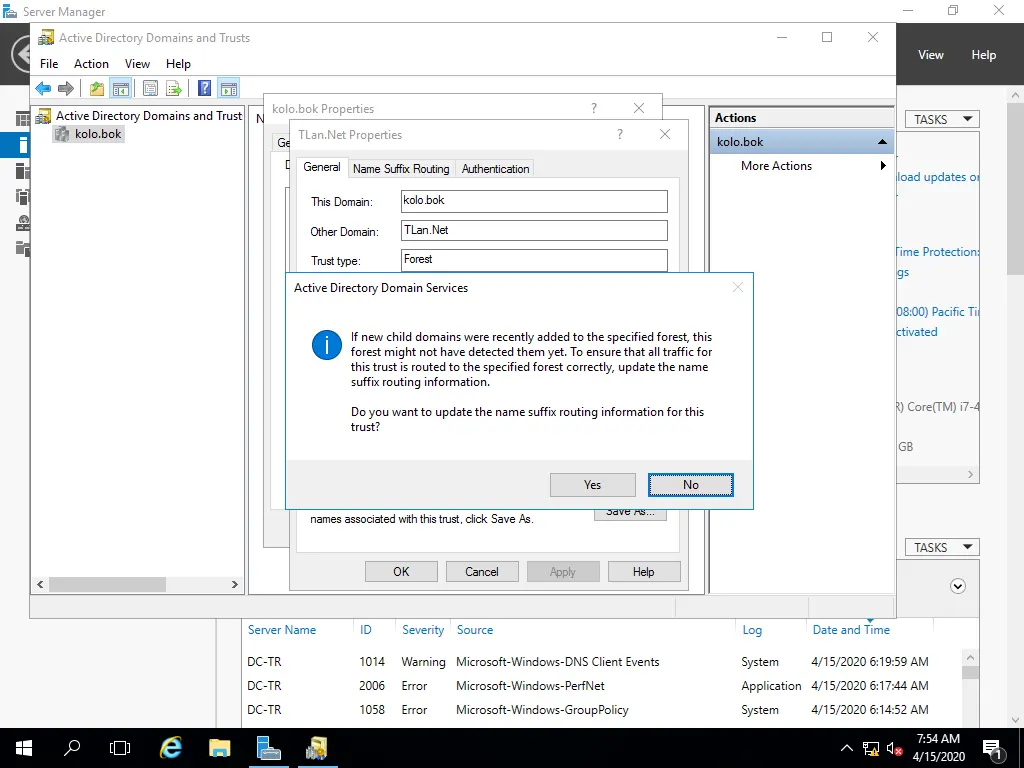Open Windows Start menu

(24, 748)
